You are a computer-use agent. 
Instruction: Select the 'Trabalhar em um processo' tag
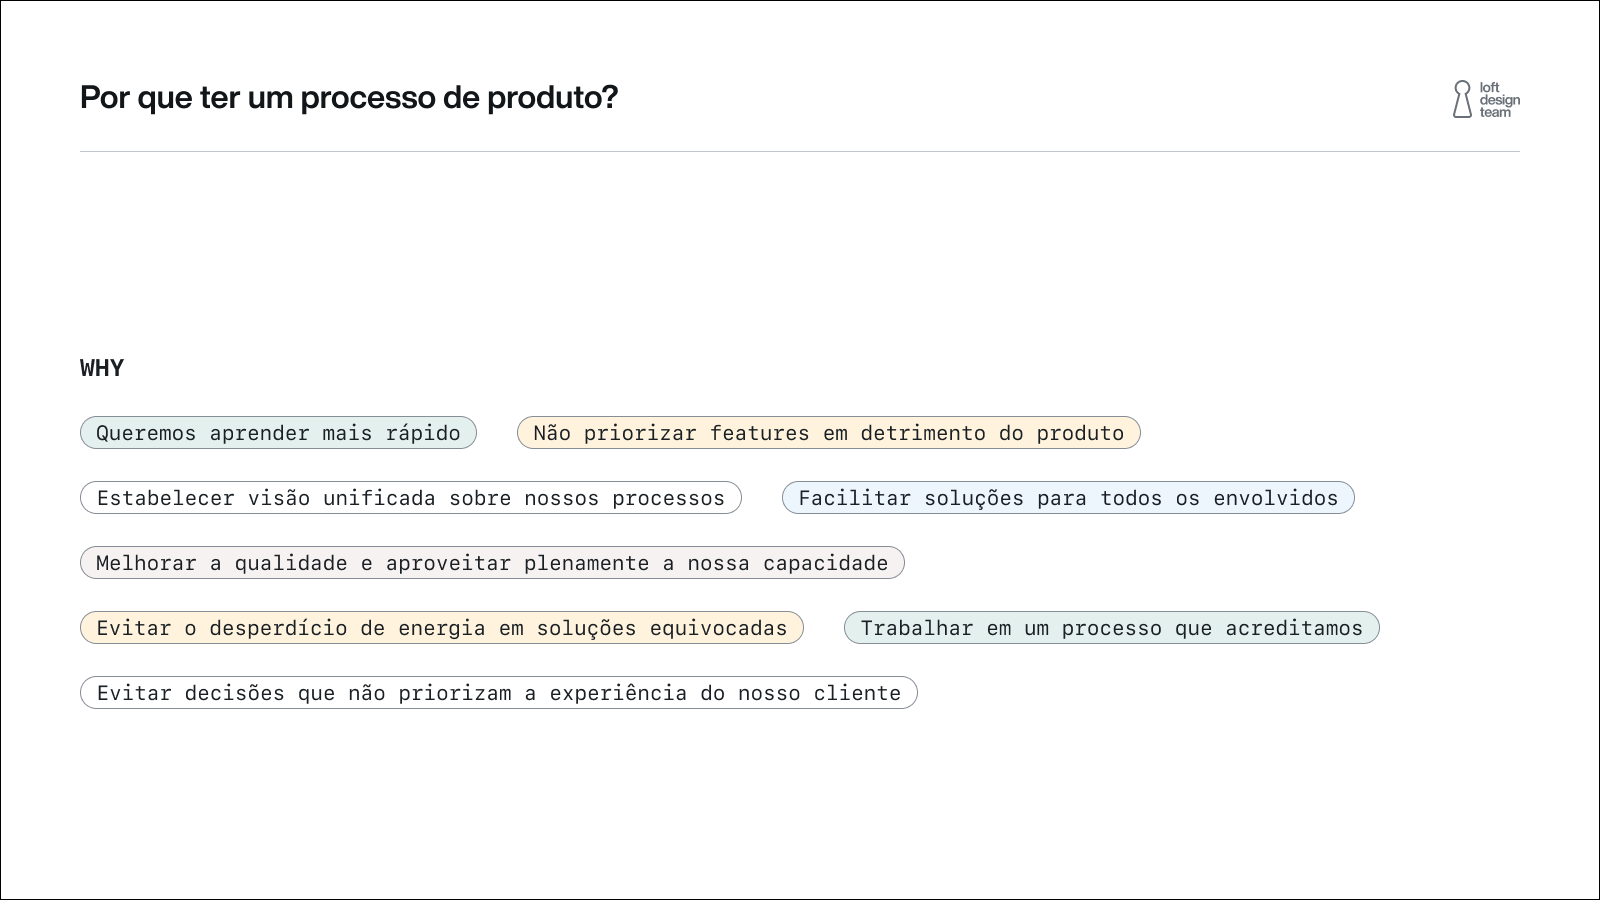(x=1111, y=628)
